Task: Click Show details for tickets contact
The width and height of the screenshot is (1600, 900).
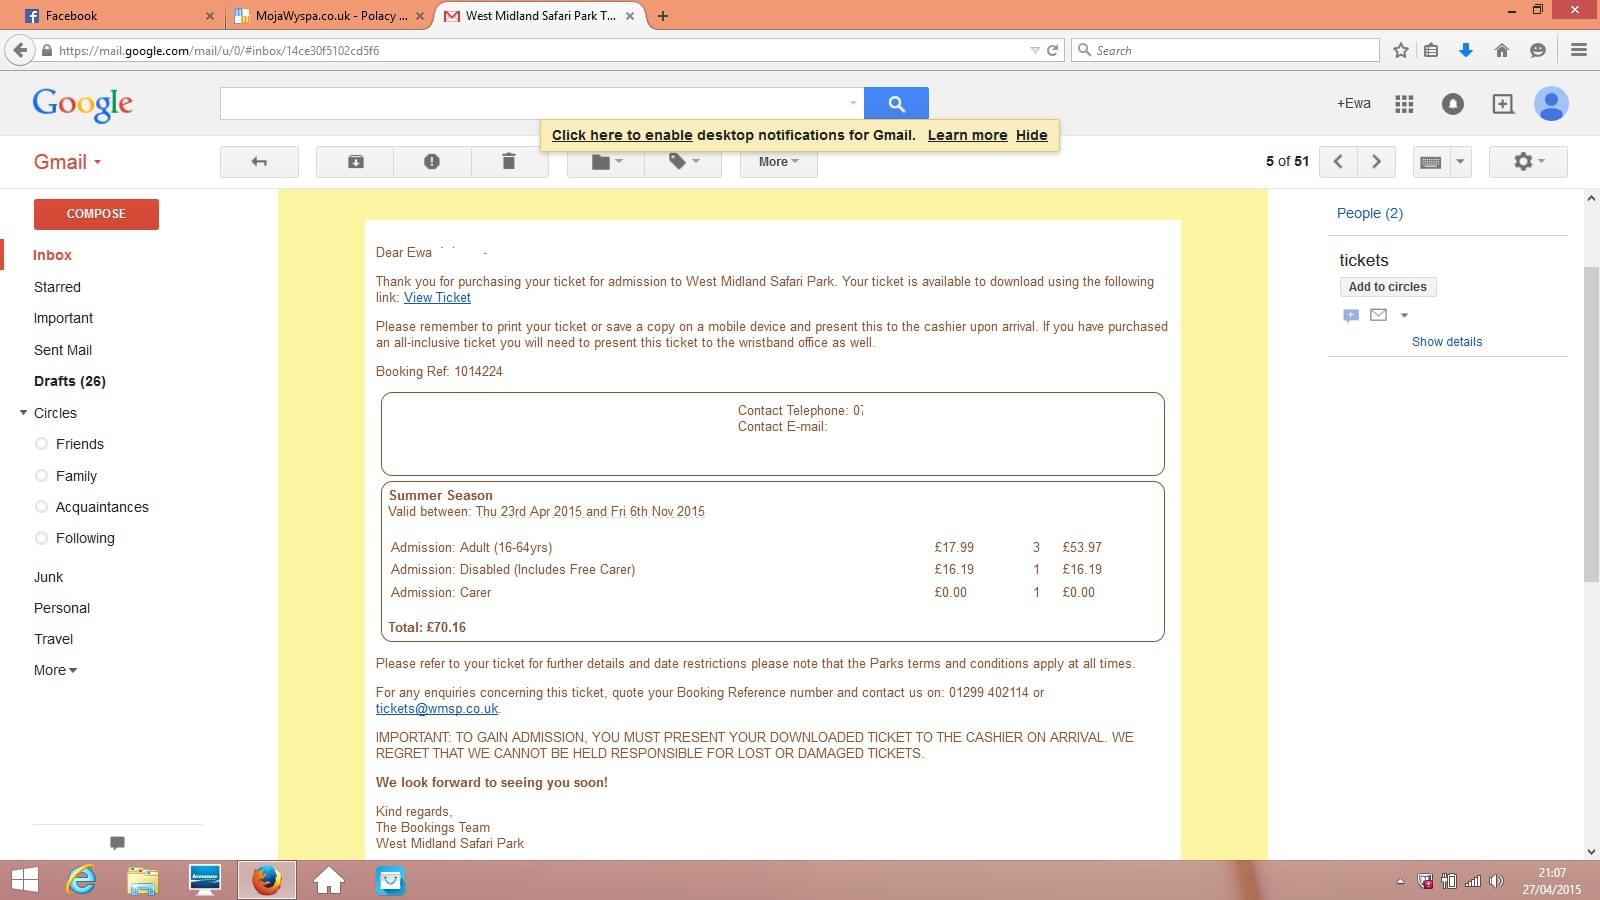Action: click(1447, 342)
